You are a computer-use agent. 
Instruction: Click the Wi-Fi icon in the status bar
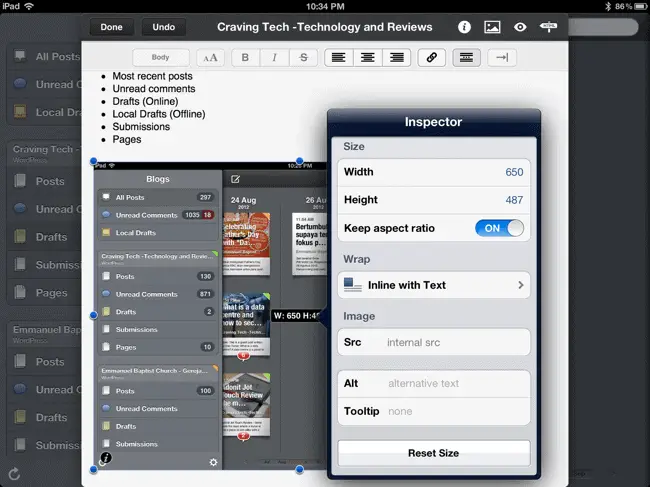point(29,6)
